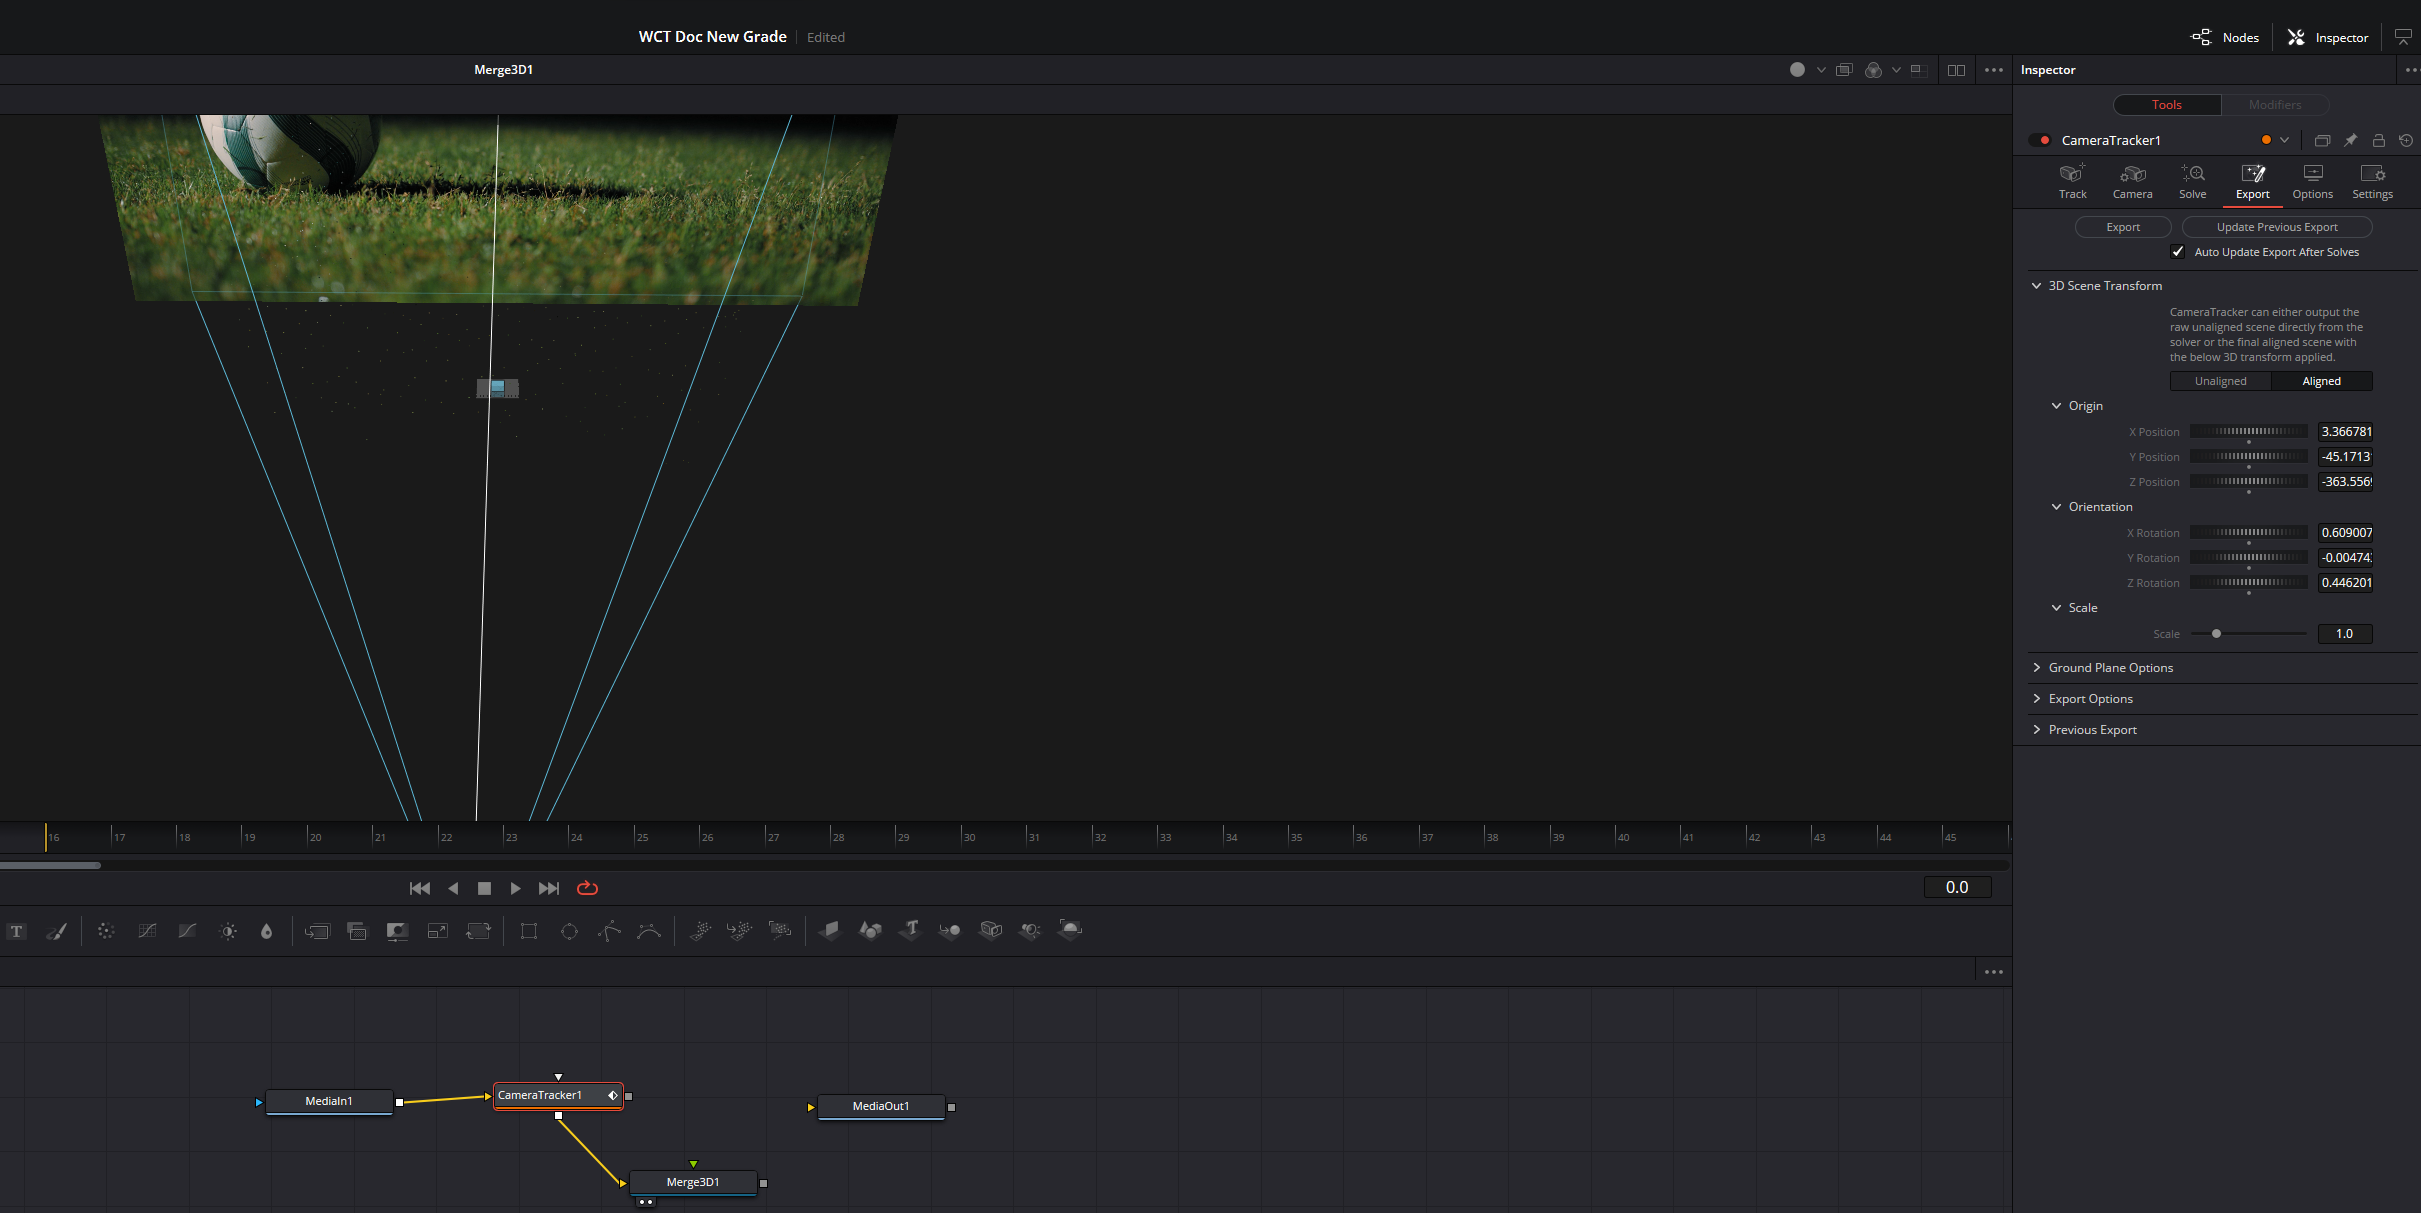Switch to the Solve tab

click(2192, 182)
